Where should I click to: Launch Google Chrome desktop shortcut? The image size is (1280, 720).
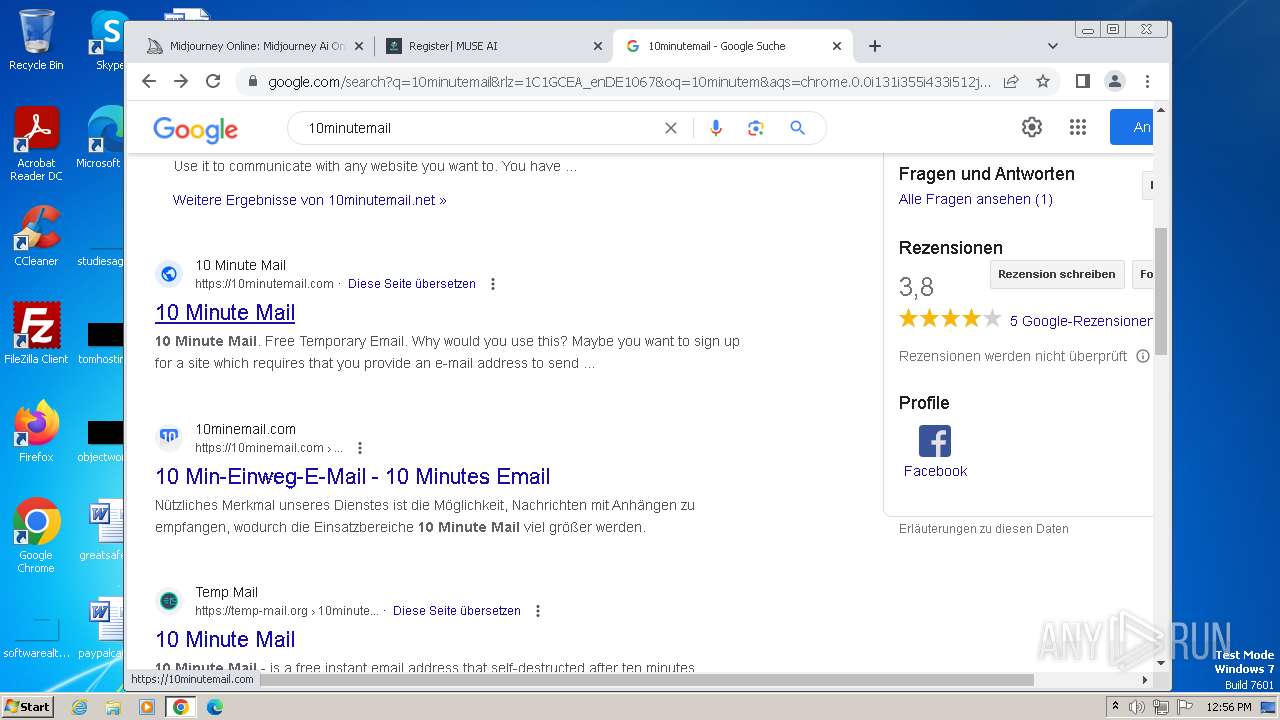pos(36,535)
